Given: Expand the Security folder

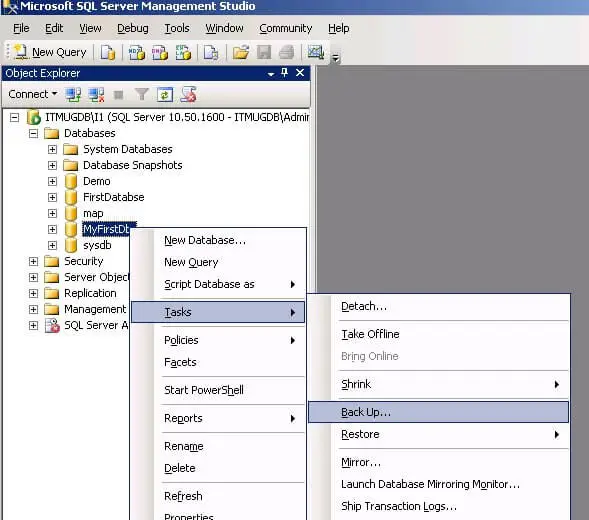Looking at the screenshot, I should (33, 262).
